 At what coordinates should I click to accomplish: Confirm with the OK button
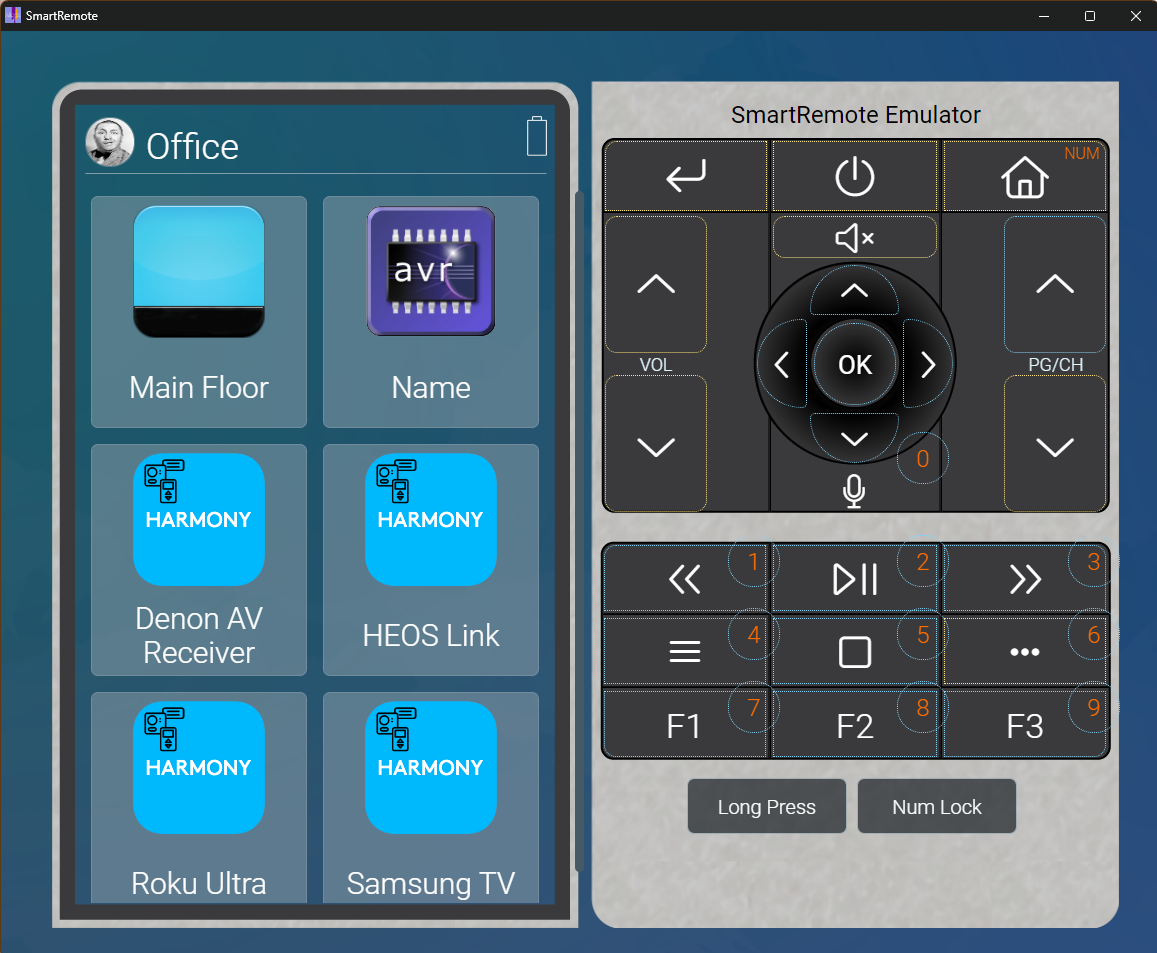(x=854, y=364)
